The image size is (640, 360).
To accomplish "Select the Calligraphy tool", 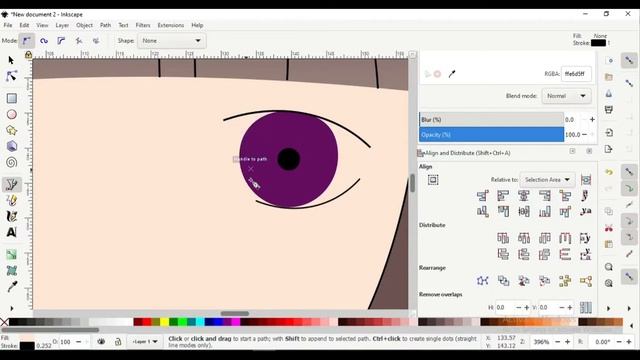I will pos(11,216).
